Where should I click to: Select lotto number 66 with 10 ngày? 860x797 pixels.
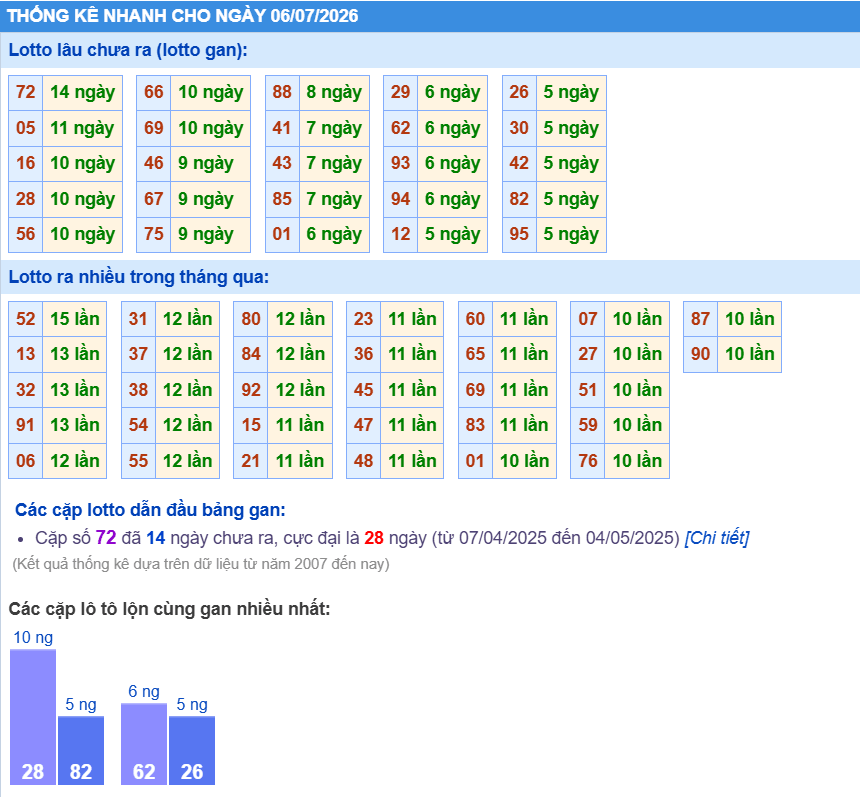click(154, 92)
